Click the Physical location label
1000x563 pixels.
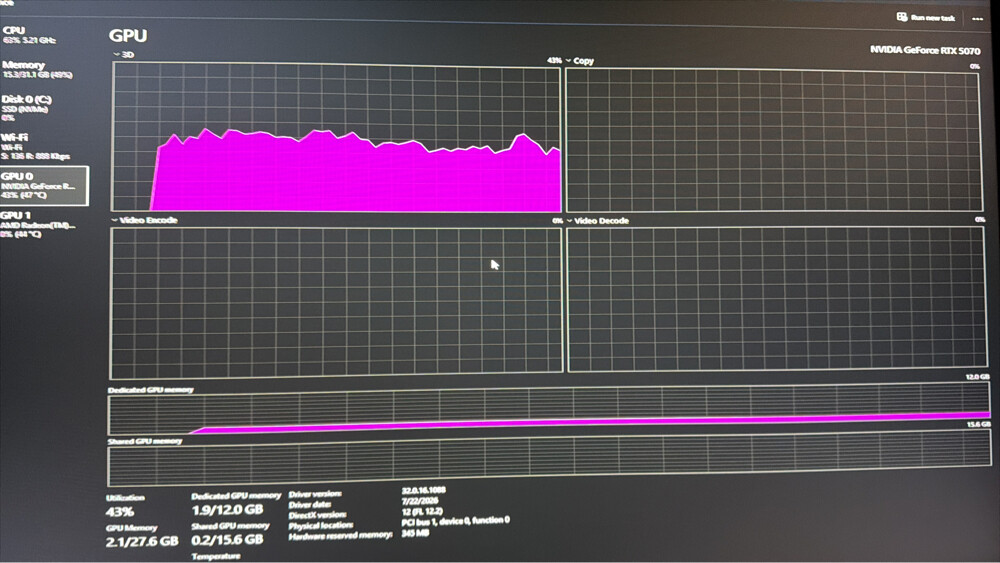click(x=321, y=525)
